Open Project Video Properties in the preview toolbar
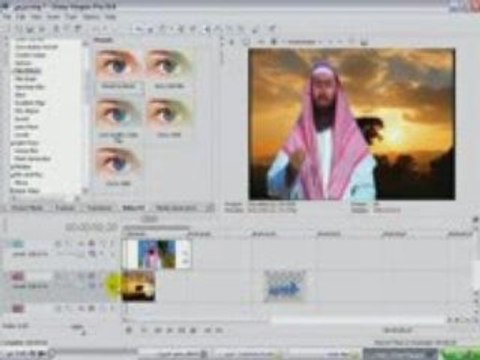This screenshot has width=480, height=360. click(232, 42)
